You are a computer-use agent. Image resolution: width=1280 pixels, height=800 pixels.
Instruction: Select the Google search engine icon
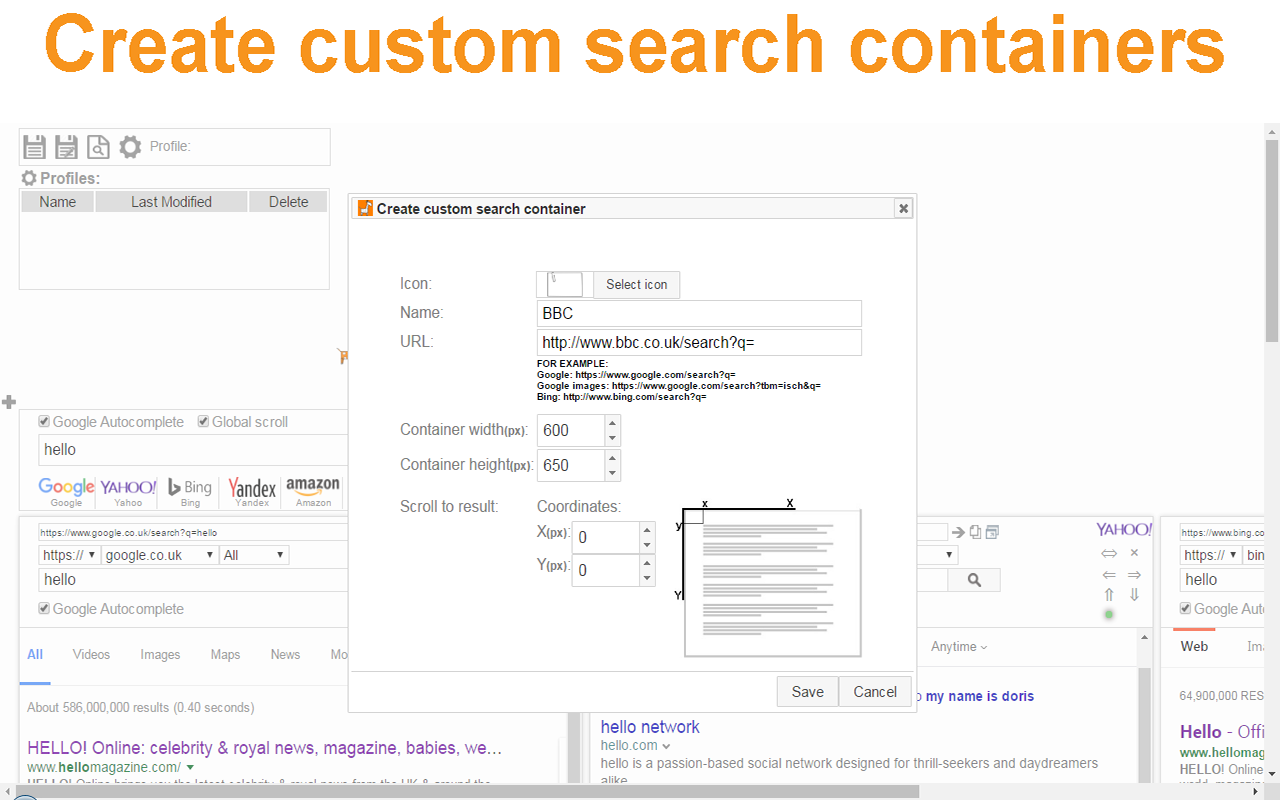pos(66,490)
